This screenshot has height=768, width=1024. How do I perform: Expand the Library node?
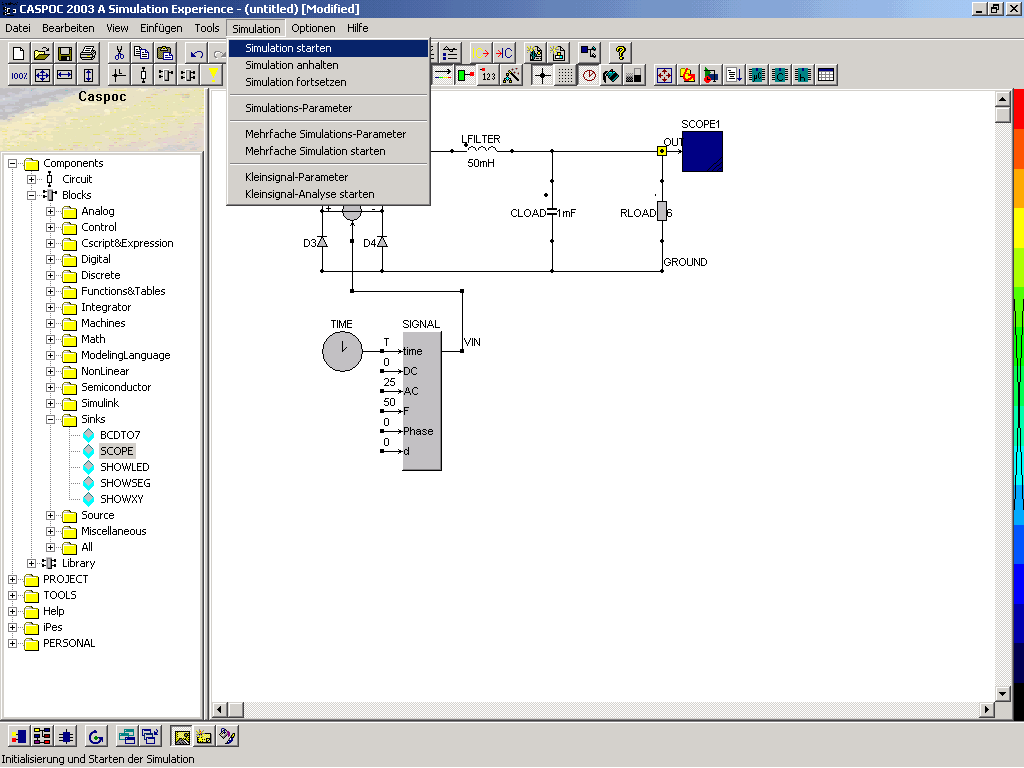(x=31, y=563)
